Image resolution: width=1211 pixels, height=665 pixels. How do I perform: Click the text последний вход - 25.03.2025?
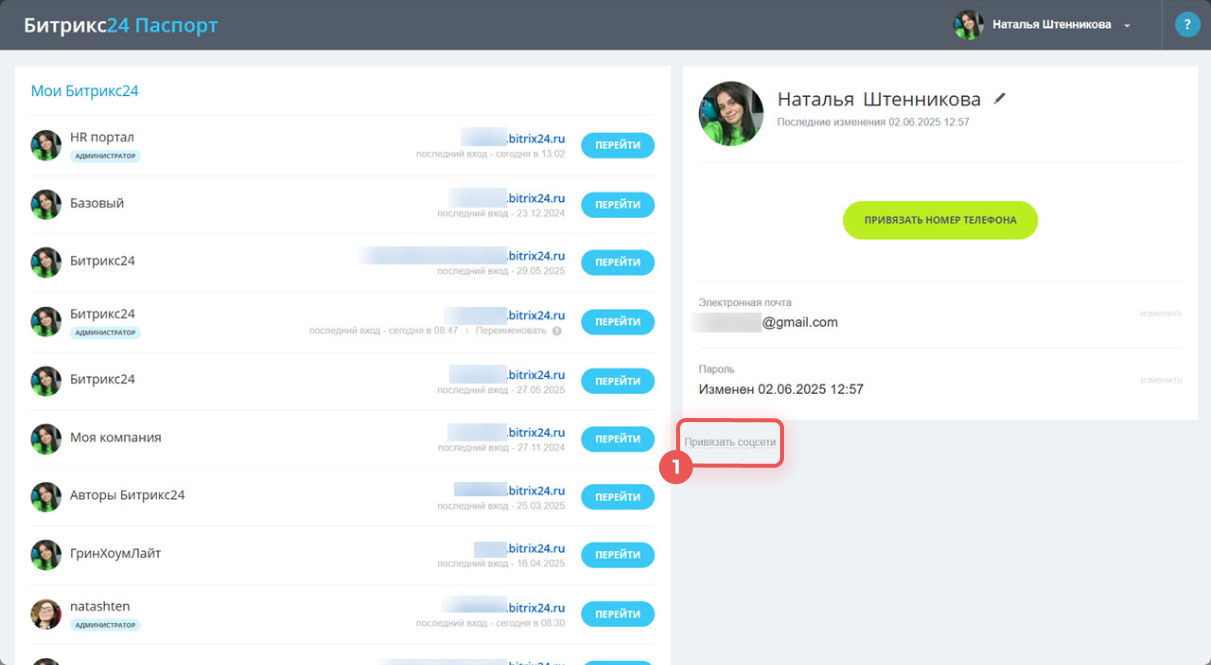point(501,506)
